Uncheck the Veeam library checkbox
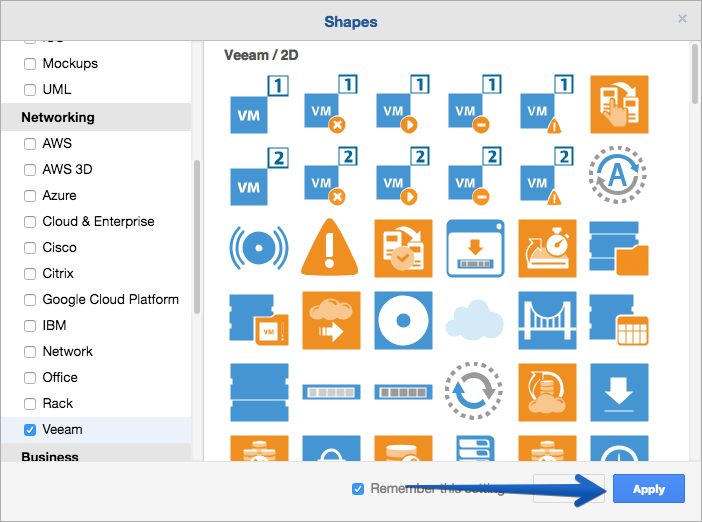Image resolution: width=702 pixels, height=522 pixels. pos(30,430)
